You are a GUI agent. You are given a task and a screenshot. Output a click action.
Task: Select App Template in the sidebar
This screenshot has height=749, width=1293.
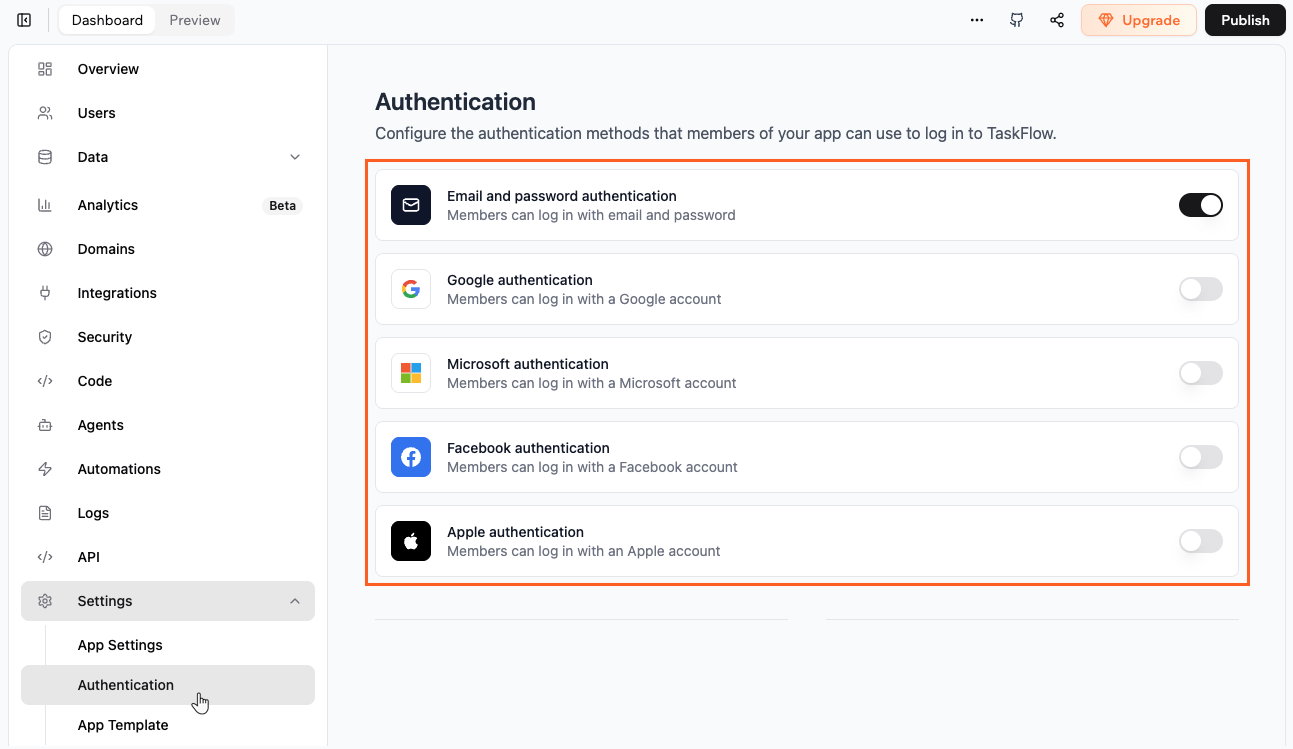[x=122, y=725]
